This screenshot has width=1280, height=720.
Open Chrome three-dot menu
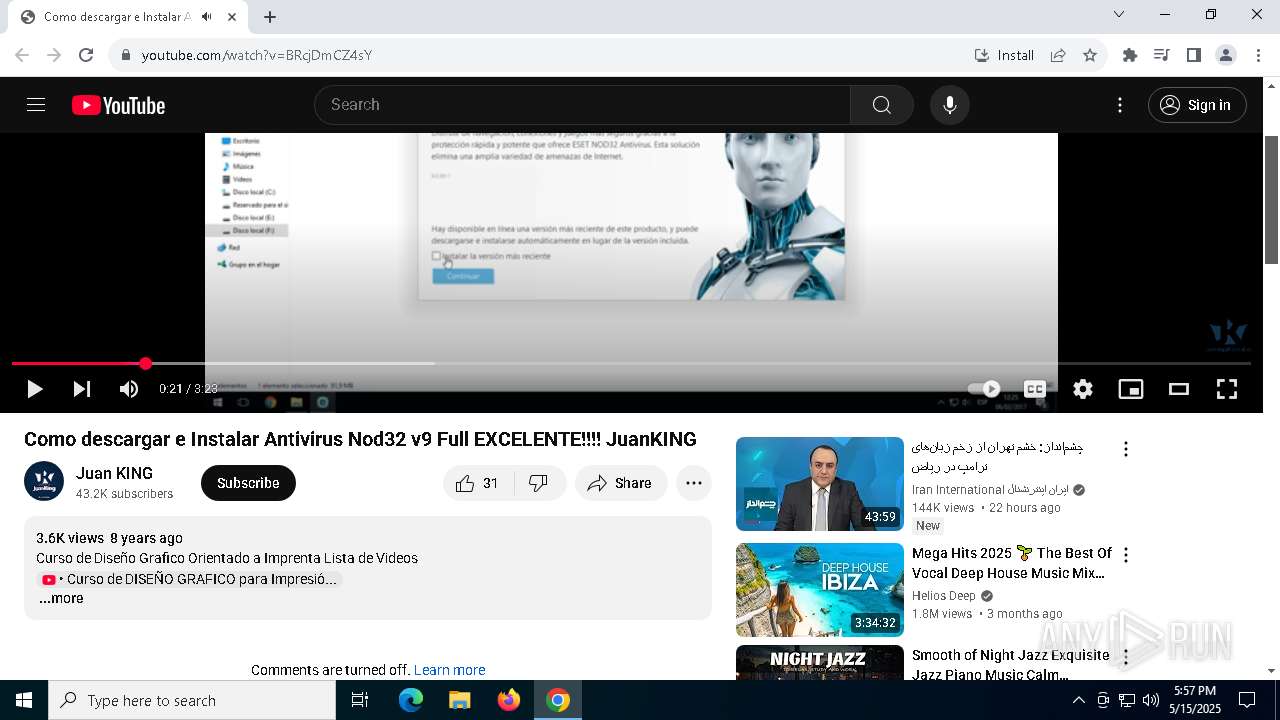click(x=1258, y=55)
